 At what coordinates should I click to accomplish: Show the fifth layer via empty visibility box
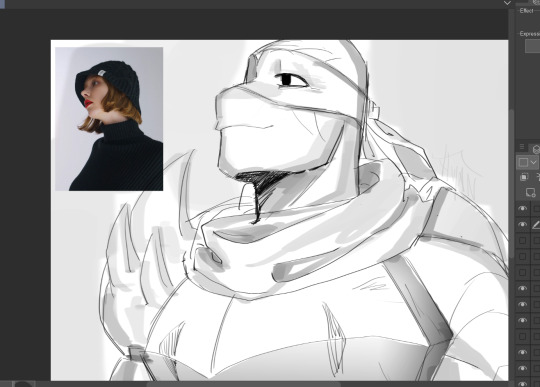[522, 272]
